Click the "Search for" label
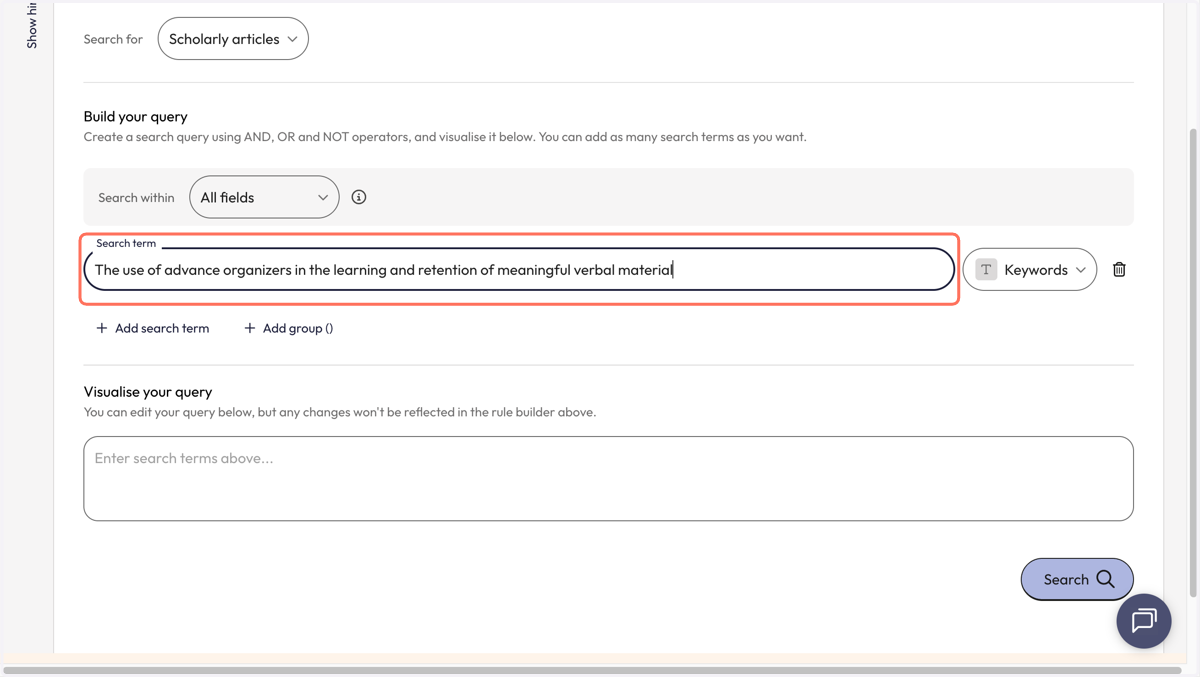Viewport: 1200px width, 677px height. coord(113,39)
